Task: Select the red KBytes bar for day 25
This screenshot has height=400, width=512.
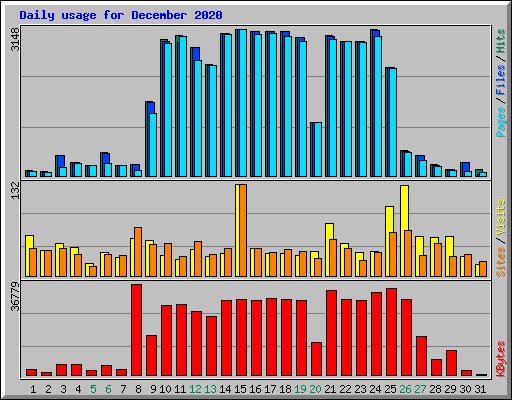Action: [x=391, y=332]
